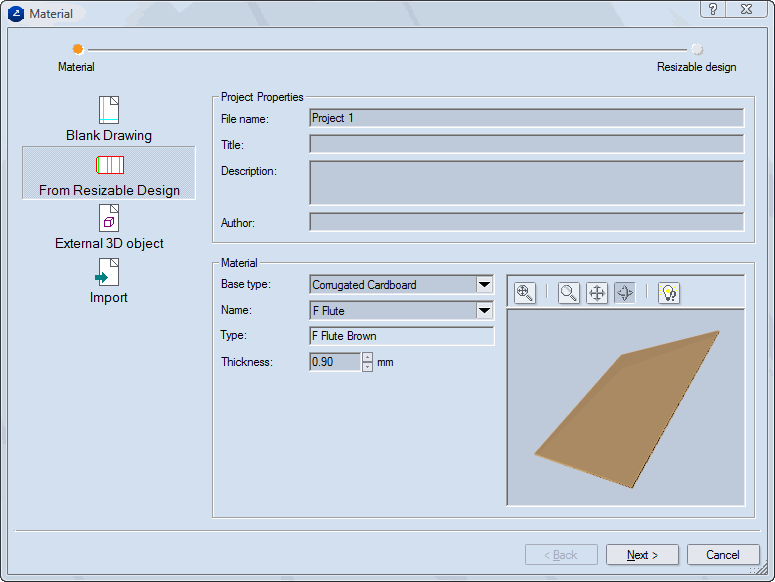This screenshot has height=582, width=775.
Task: Click the Resizable design wizard step
Action: point(696,49)
